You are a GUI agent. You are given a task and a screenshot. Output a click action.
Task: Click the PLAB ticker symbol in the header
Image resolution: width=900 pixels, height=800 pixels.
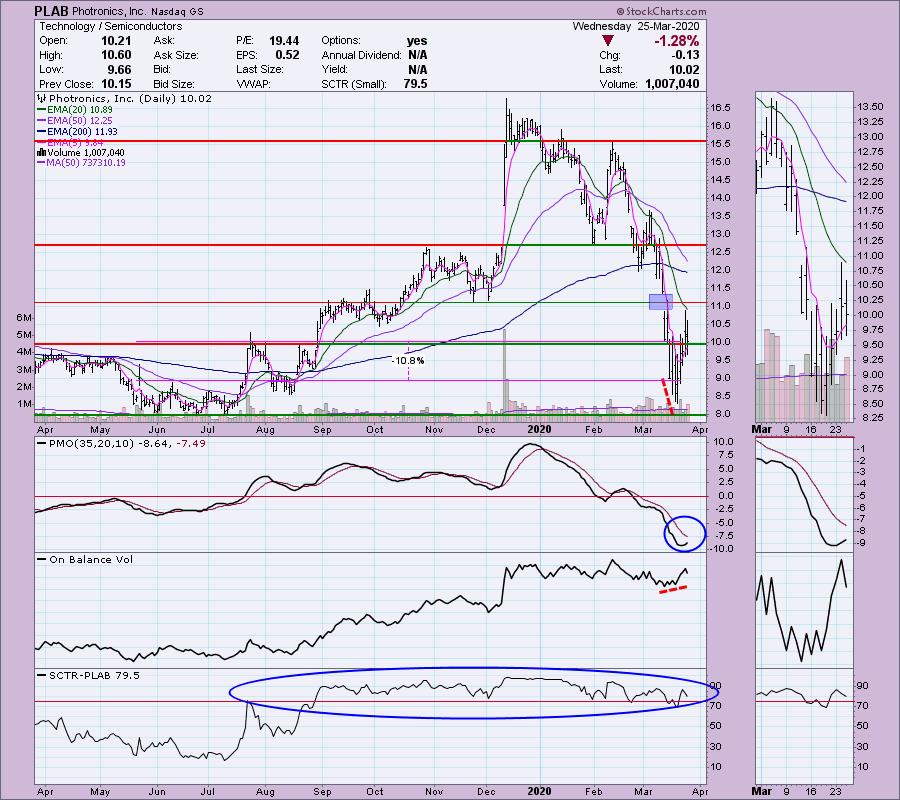52,11
